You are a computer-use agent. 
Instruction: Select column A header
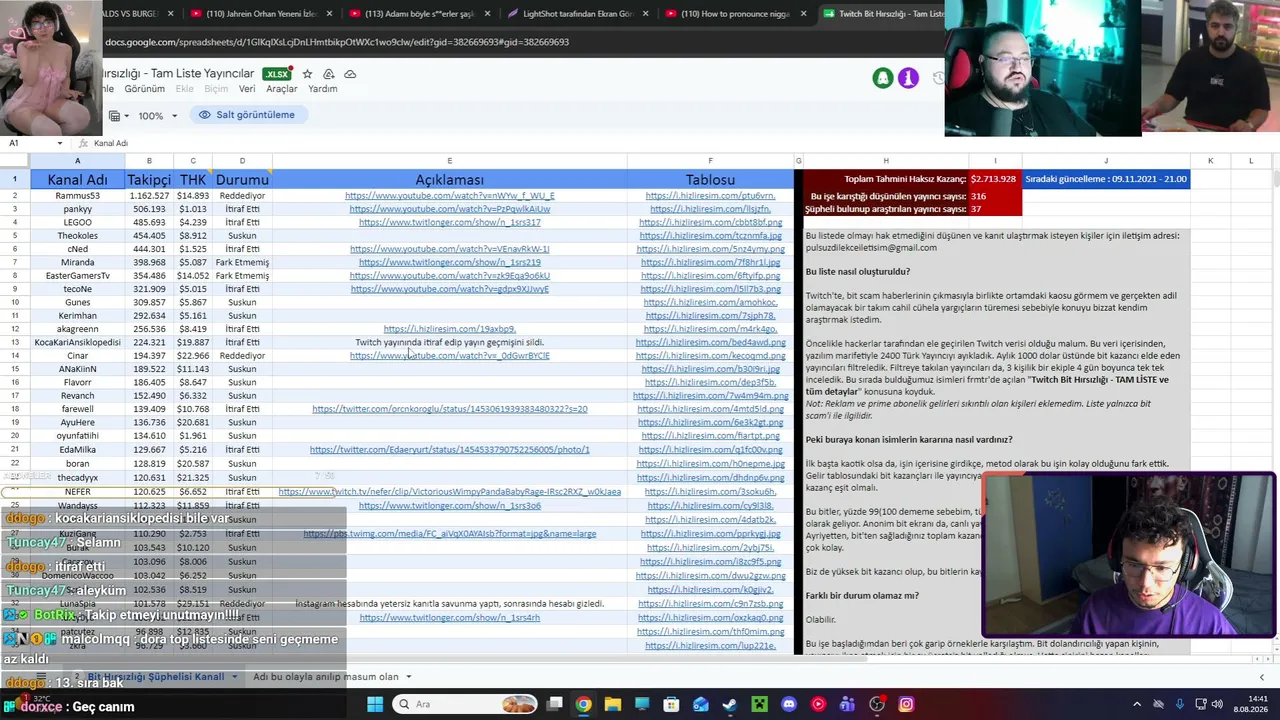point(77,161)
